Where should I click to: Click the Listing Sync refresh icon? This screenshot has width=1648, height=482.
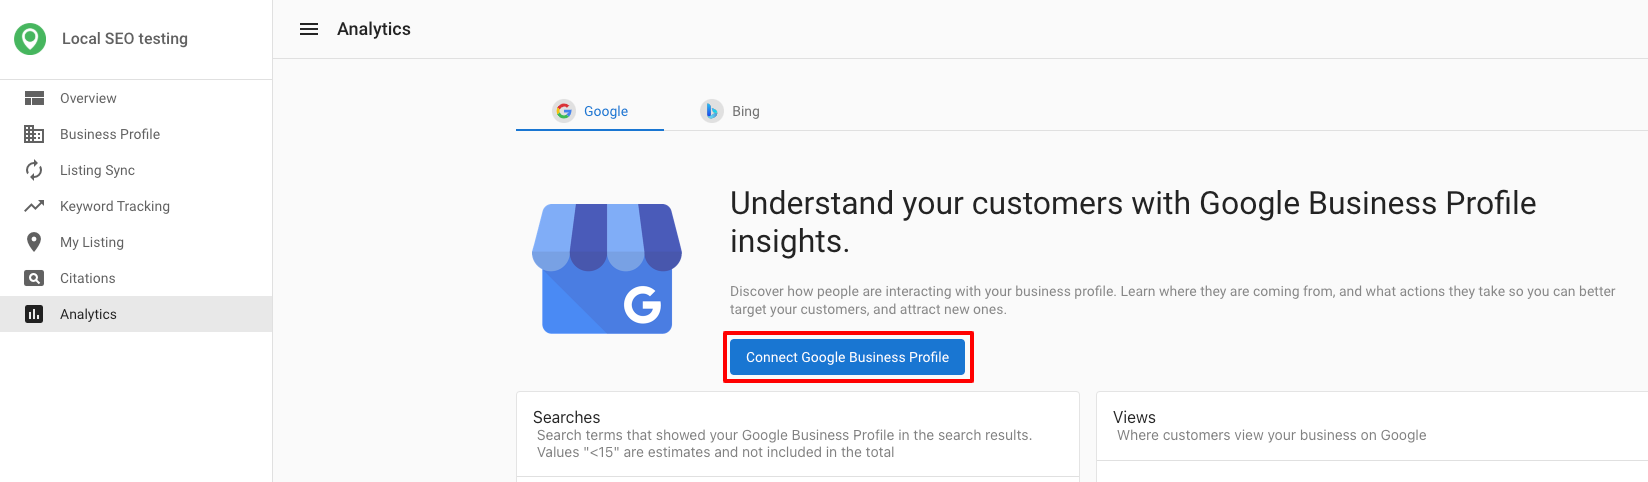click(x=34, y=170)
